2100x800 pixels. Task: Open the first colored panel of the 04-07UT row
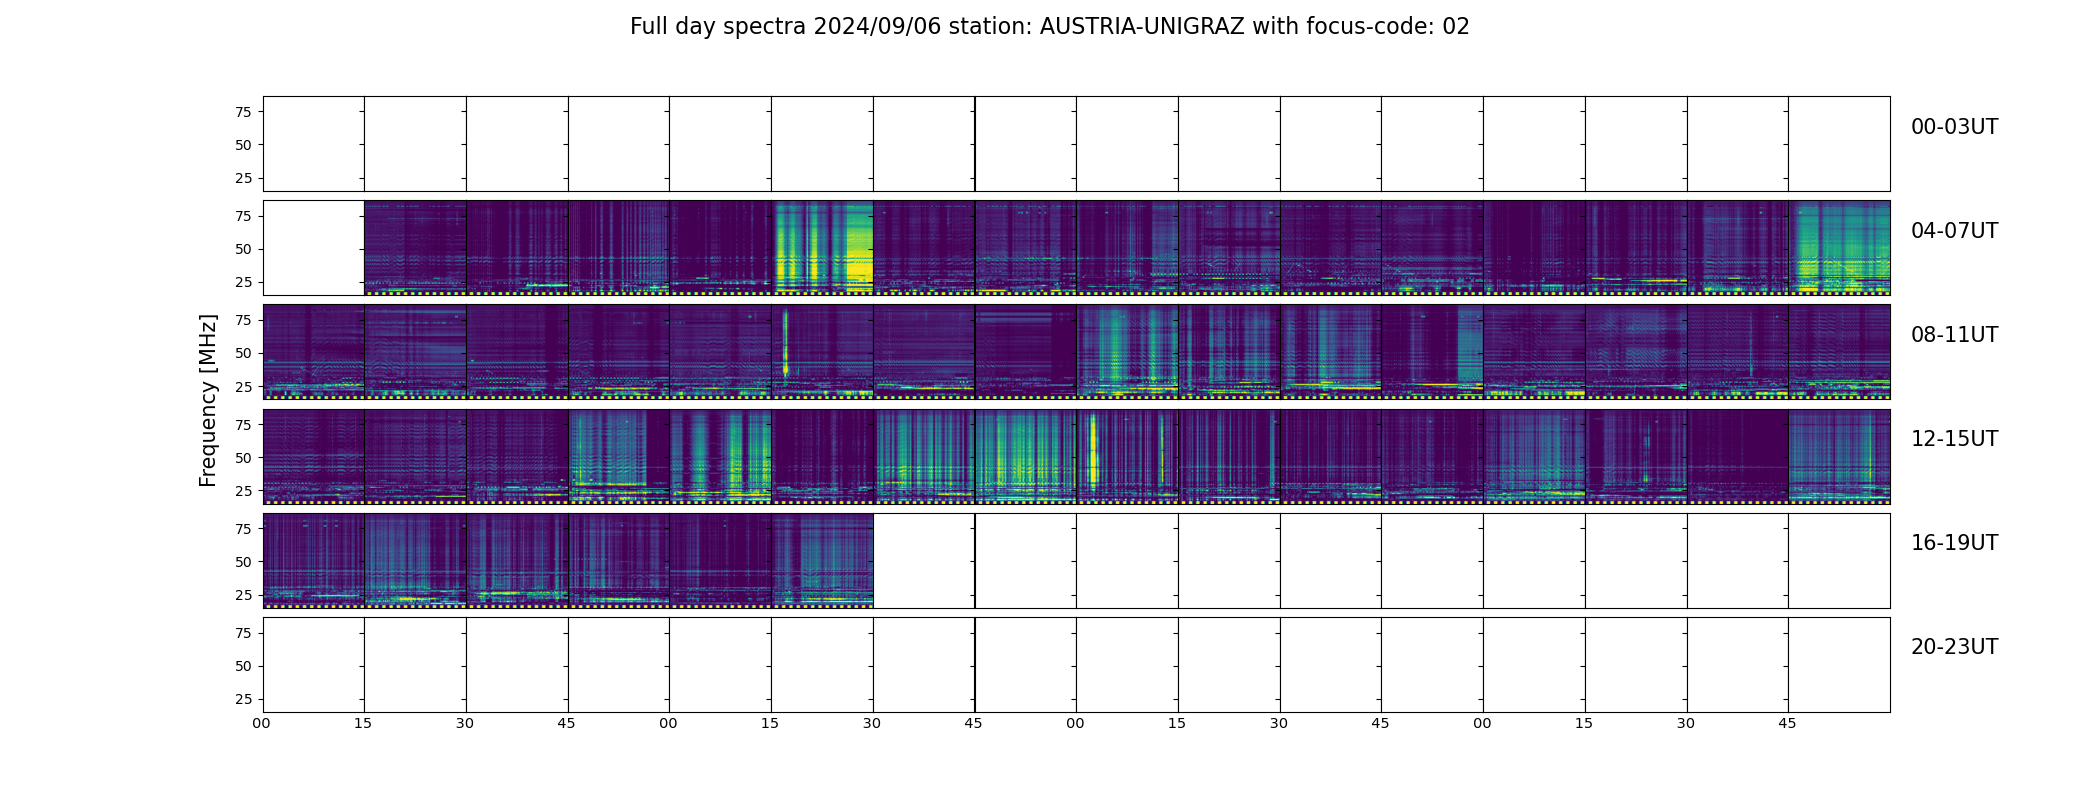(x=415, y=247)
